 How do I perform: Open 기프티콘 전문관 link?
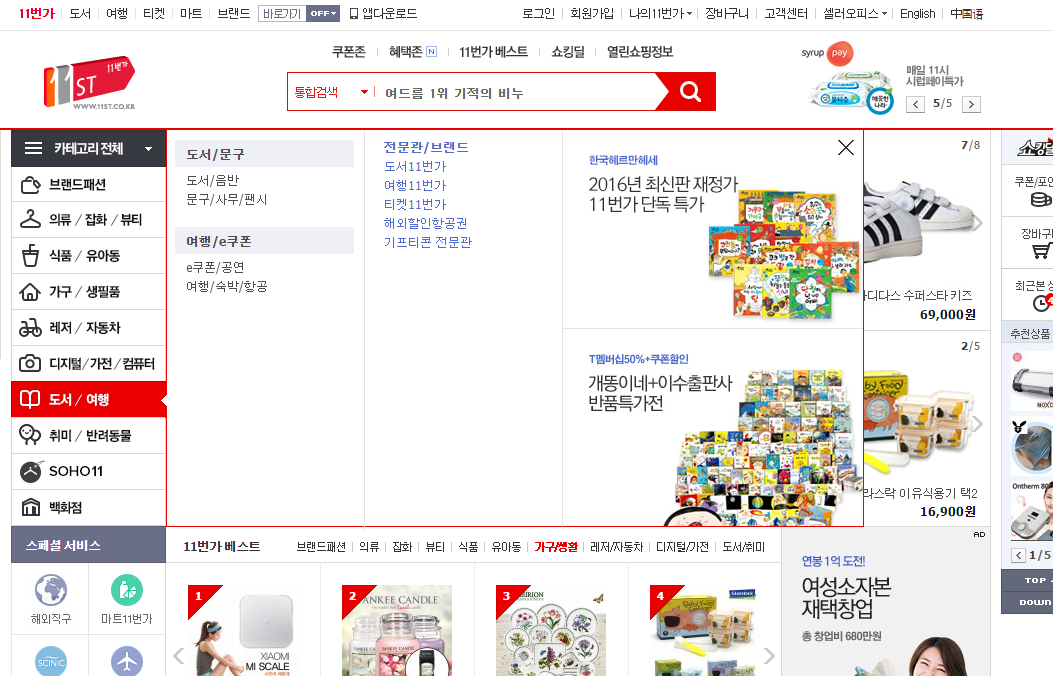tap(428, 242)
